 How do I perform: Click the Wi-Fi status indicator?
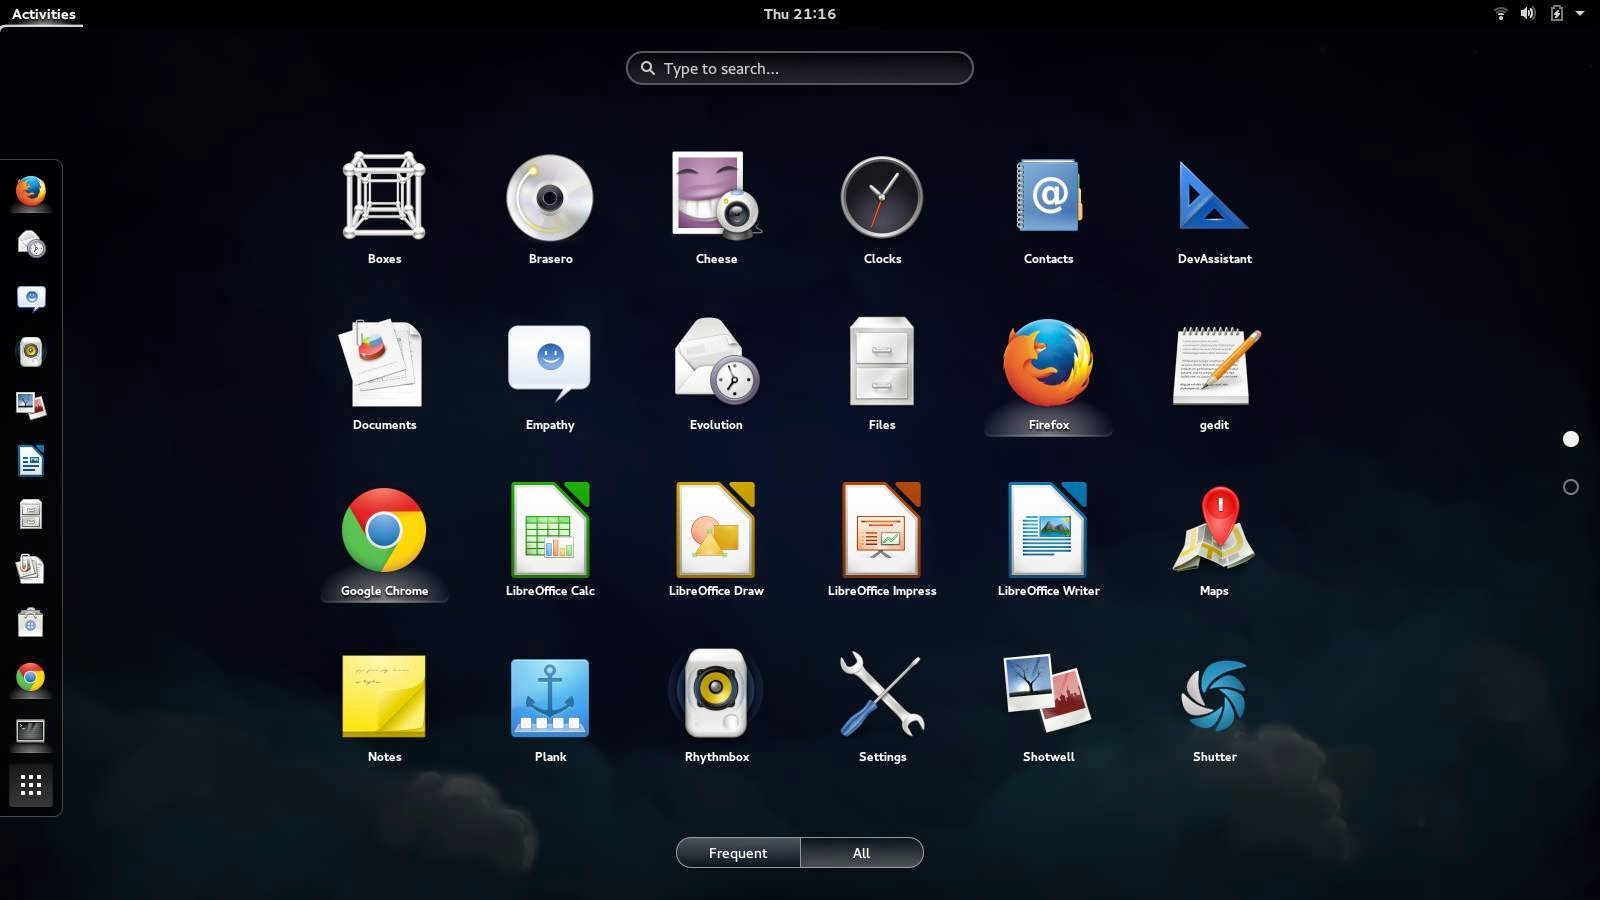[x=1500, y=13]
